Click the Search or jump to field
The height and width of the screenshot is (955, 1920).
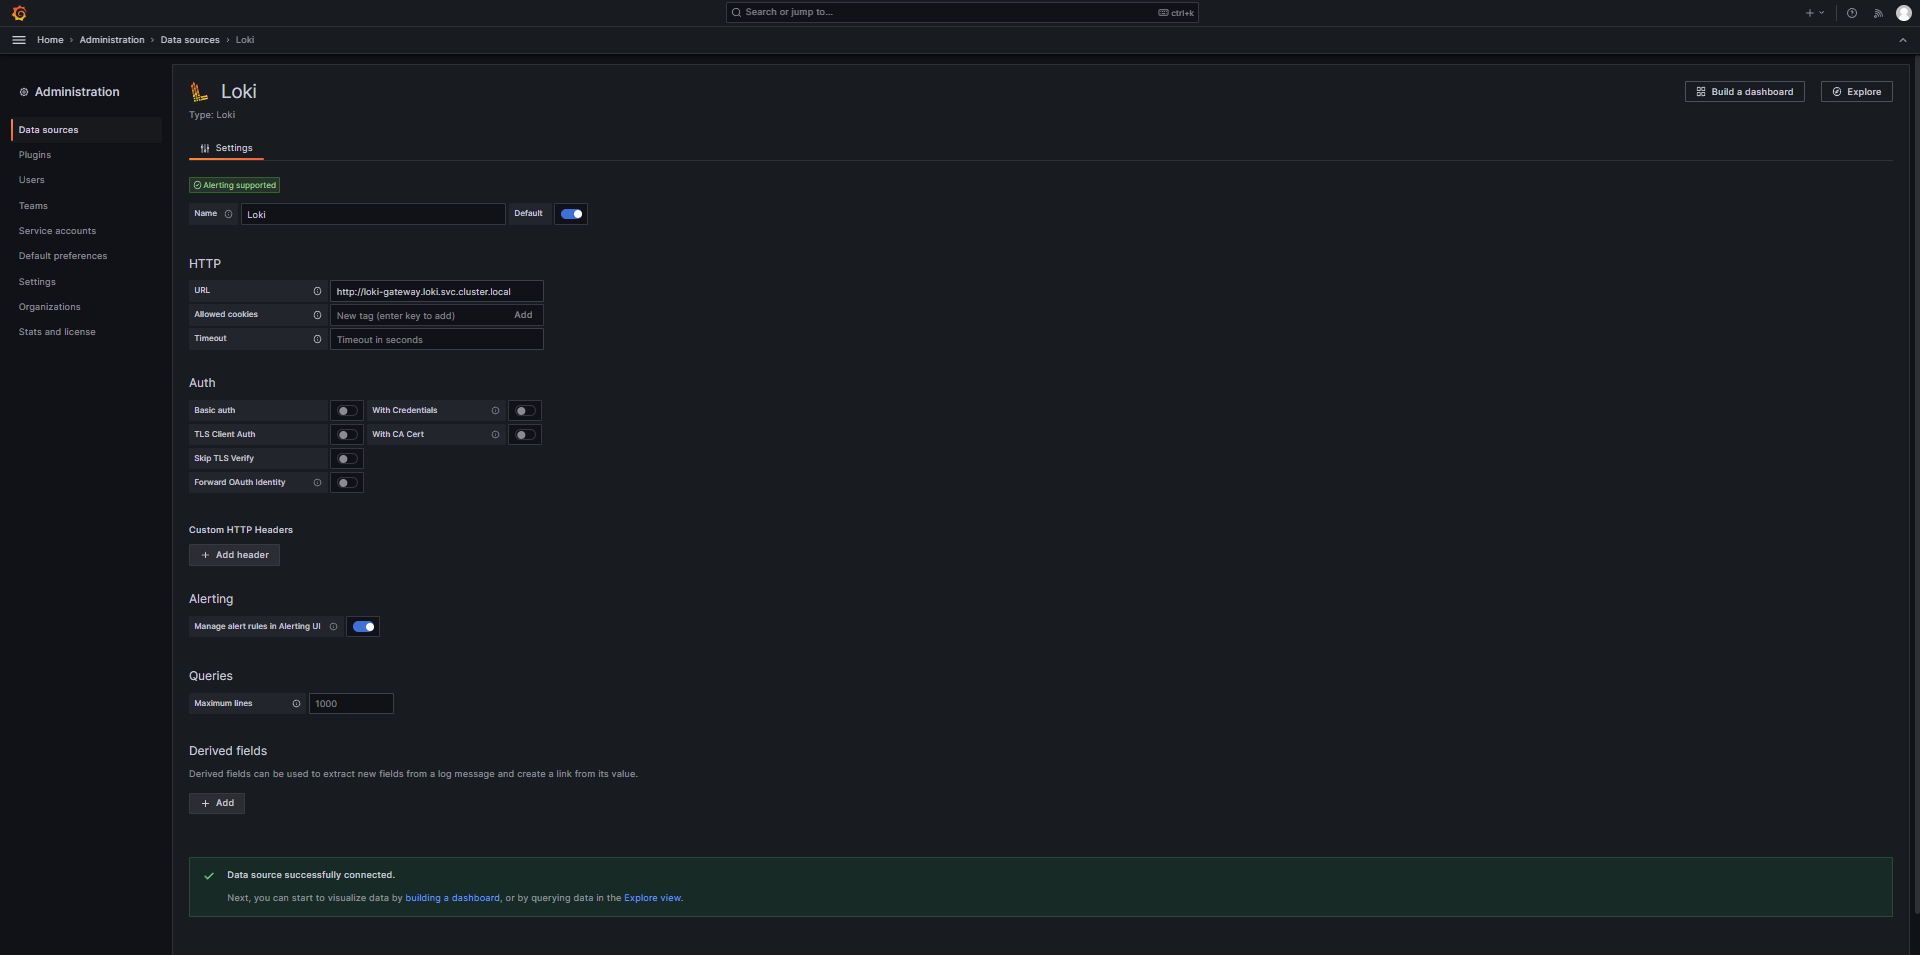point(960,12)
